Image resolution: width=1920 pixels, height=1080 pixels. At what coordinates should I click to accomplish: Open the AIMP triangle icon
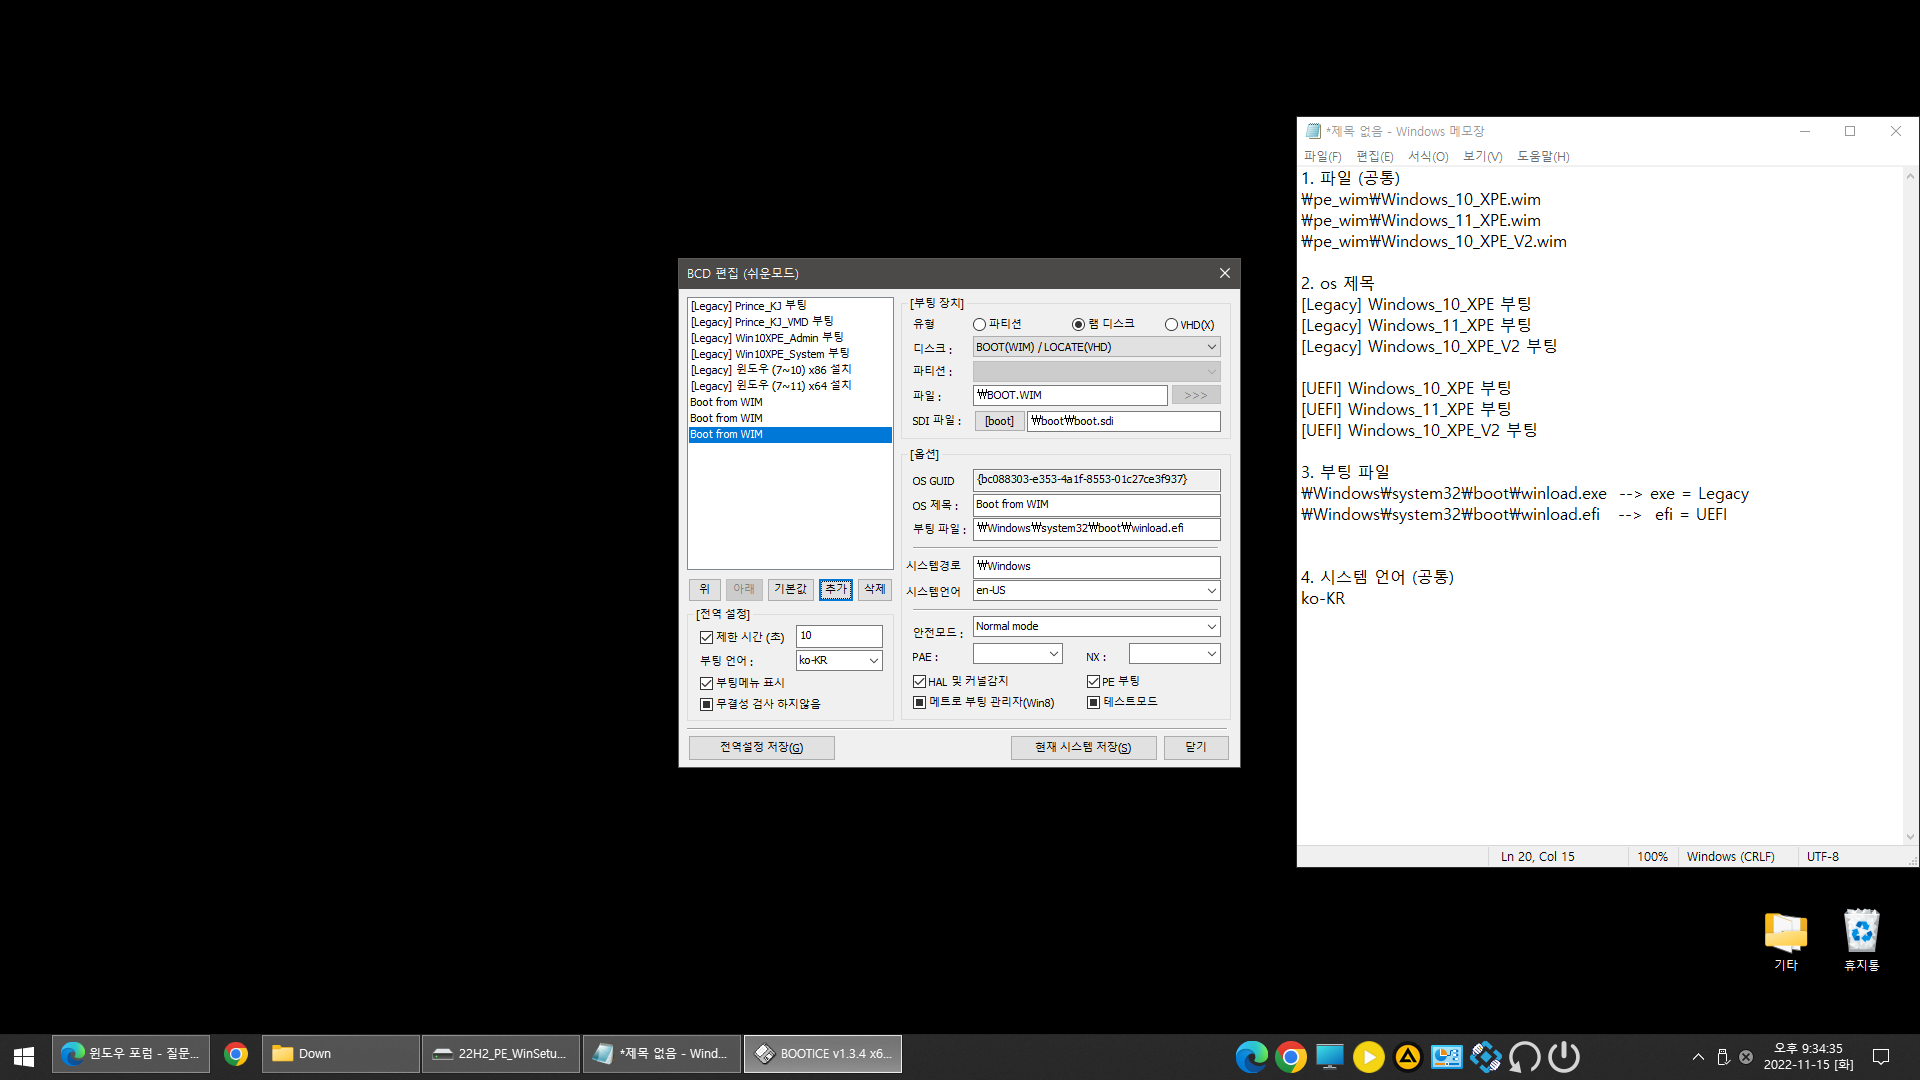pyautogui.click(x=1407, y=1057)
